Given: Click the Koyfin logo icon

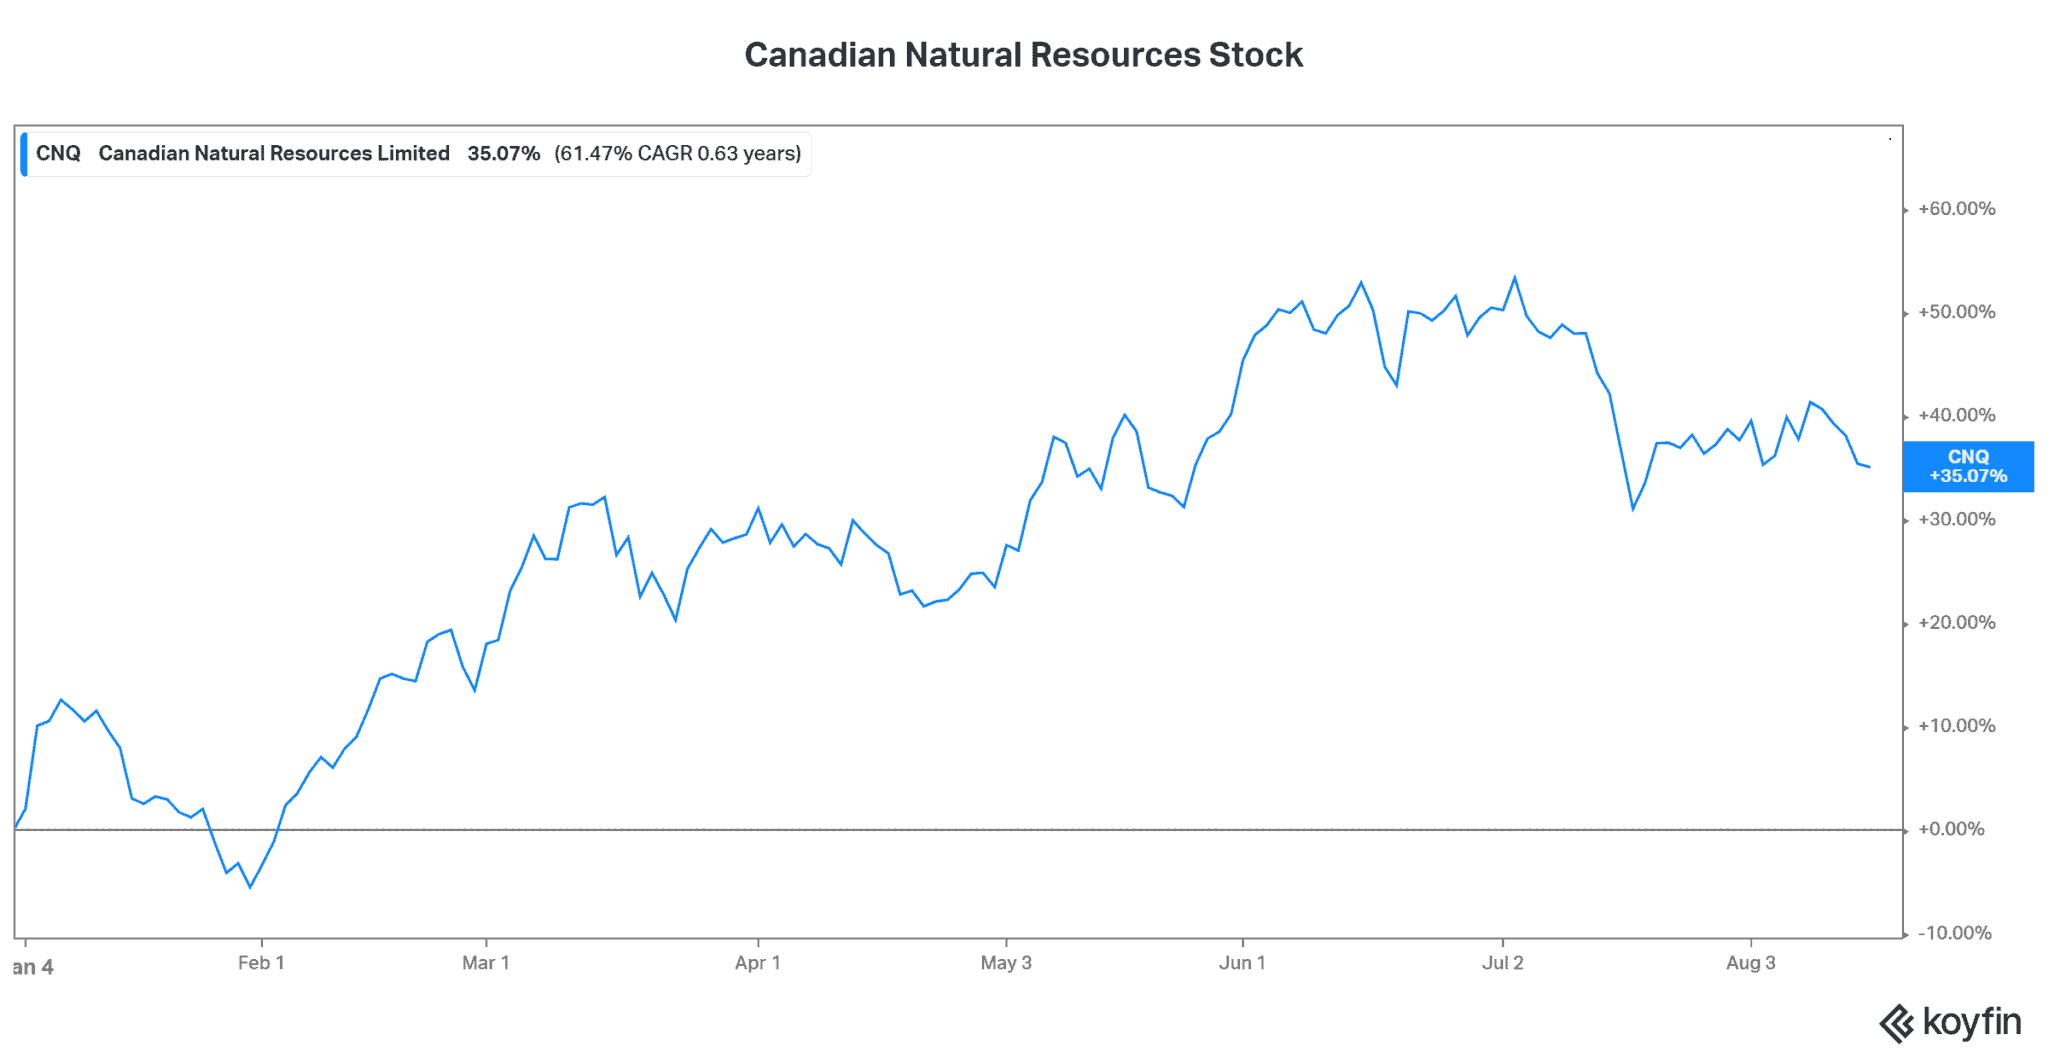Looking at the screenshot, I should [1896, 1024].
